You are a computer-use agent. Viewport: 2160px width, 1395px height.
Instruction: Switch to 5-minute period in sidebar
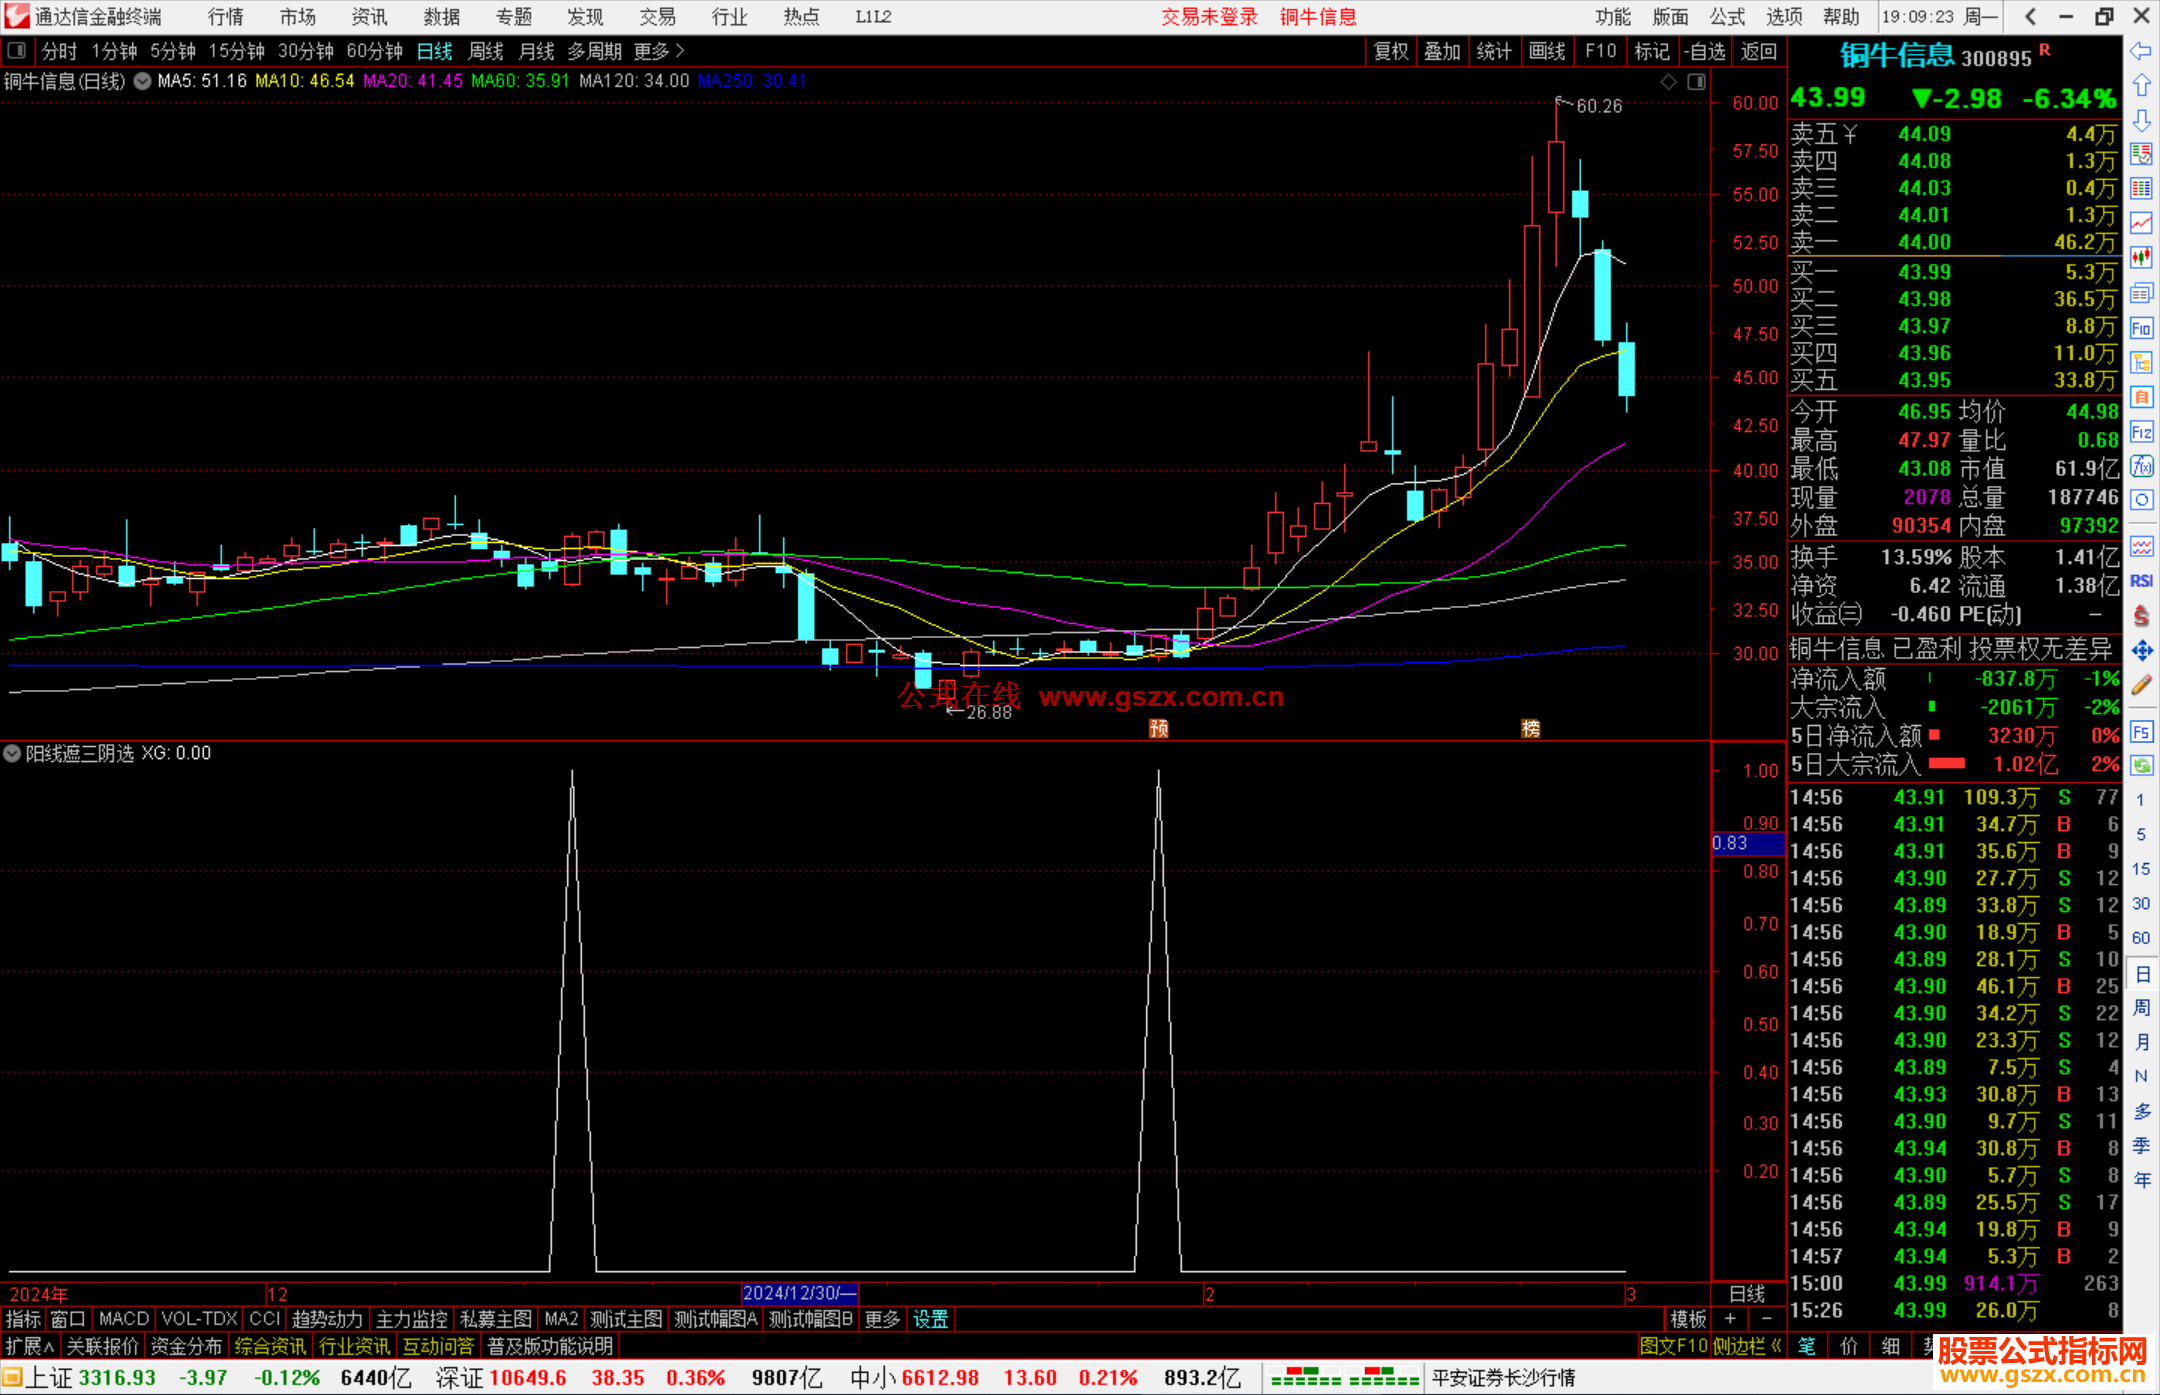[x=2141, y=834]
